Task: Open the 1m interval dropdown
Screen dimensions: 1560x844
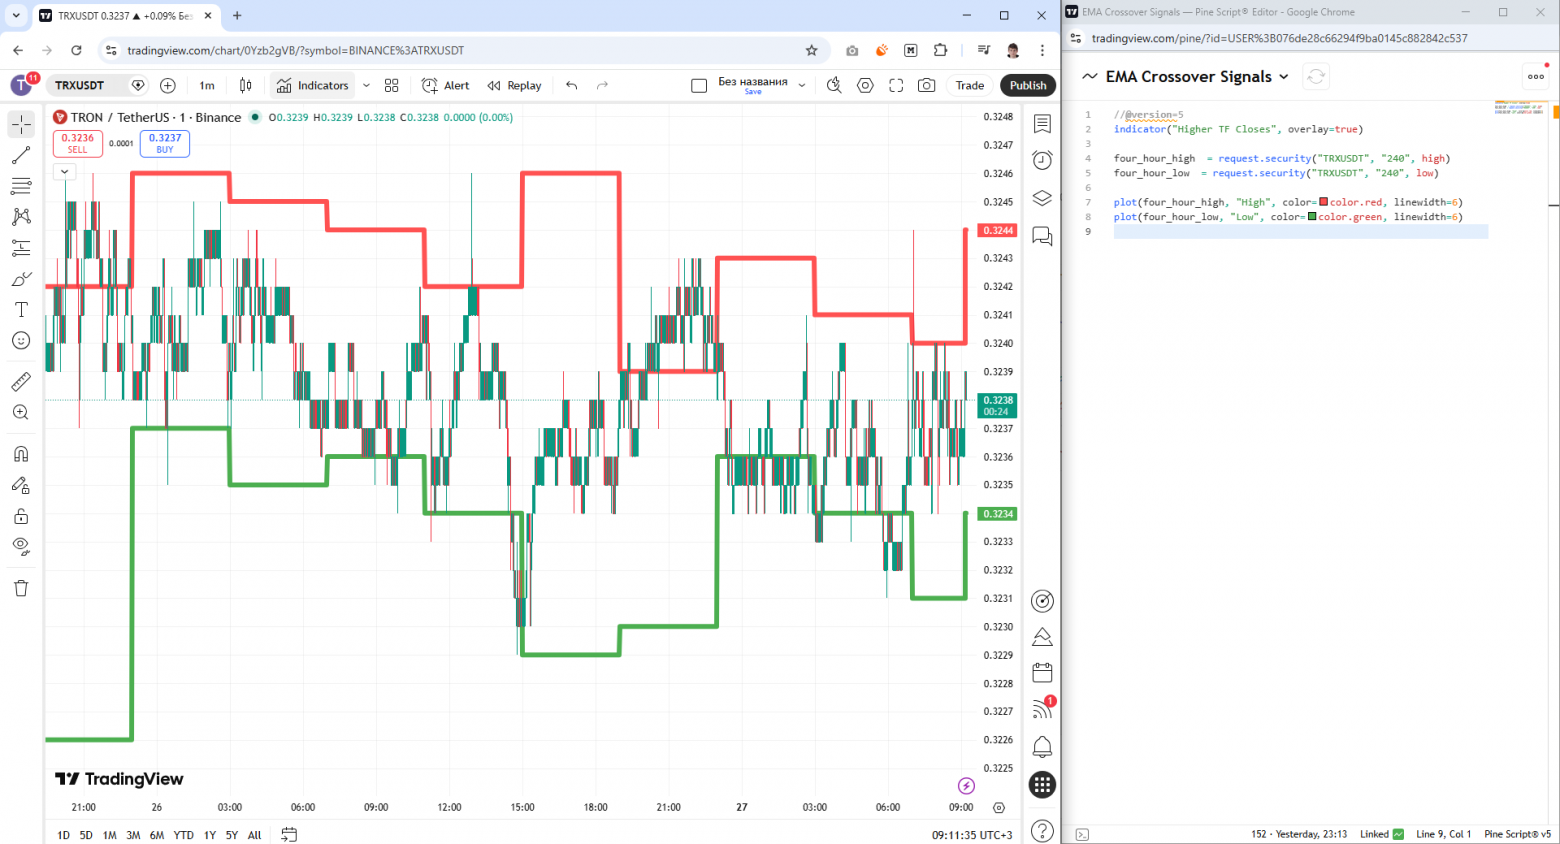Action: 207,86
